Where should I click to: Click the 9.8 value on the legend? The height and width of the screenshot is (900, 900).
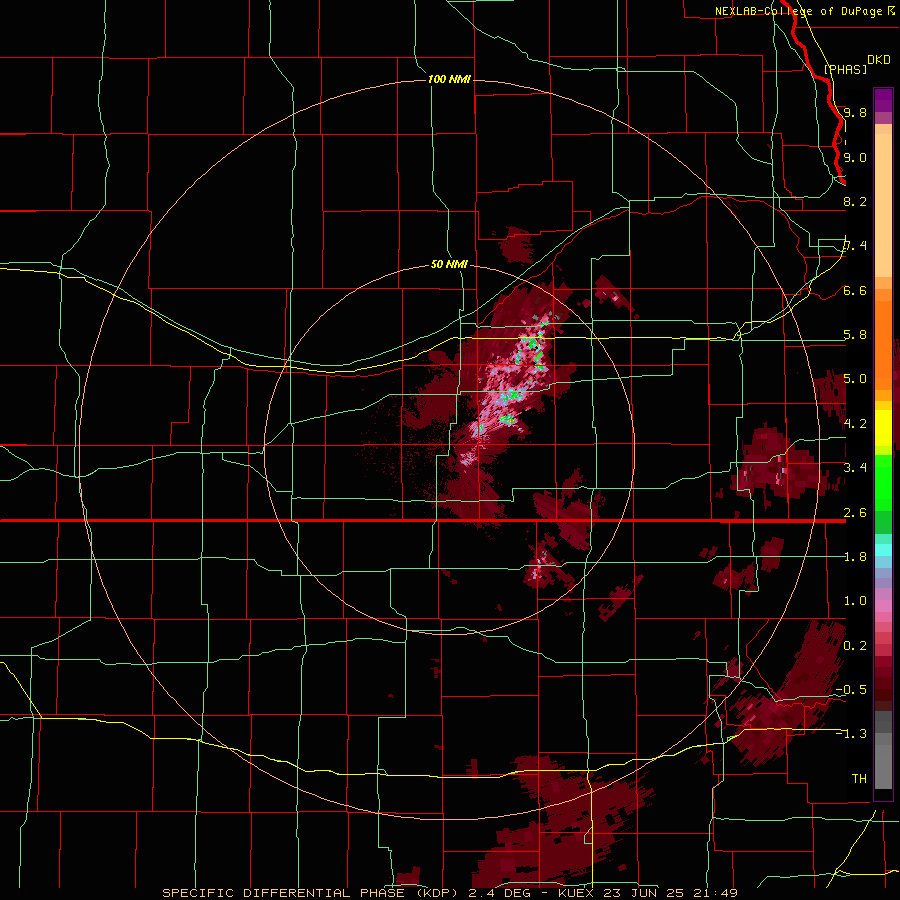[x=855, y=112]
